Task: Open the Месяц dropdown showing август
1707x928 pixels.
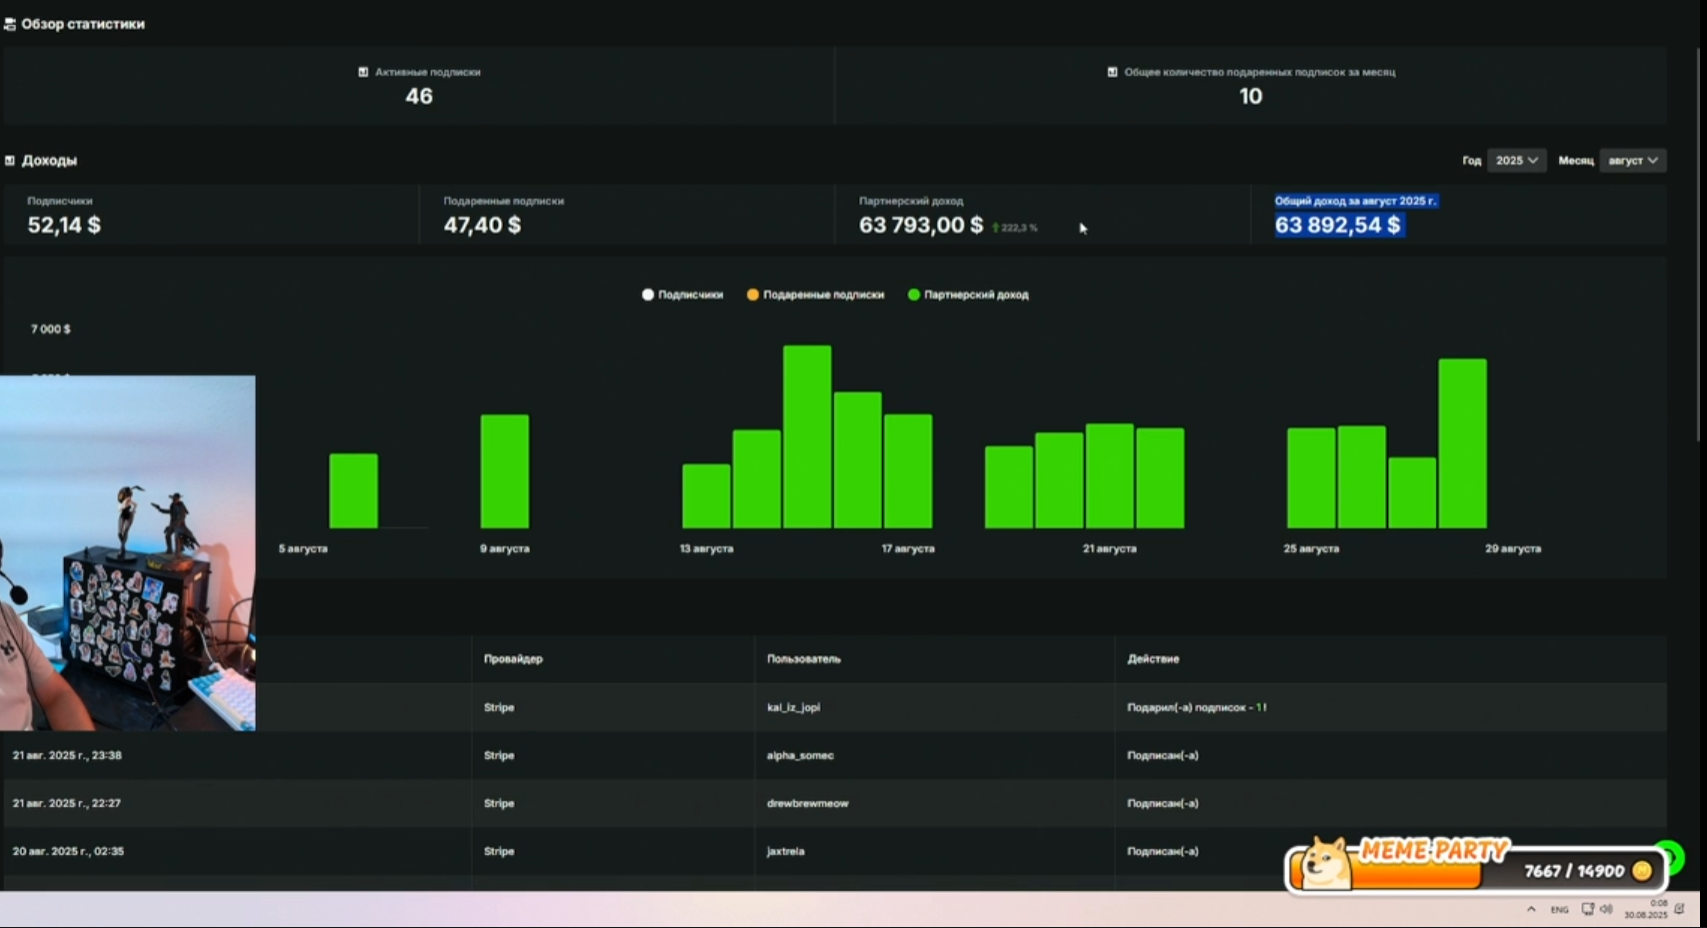Action: point(1633,161)
